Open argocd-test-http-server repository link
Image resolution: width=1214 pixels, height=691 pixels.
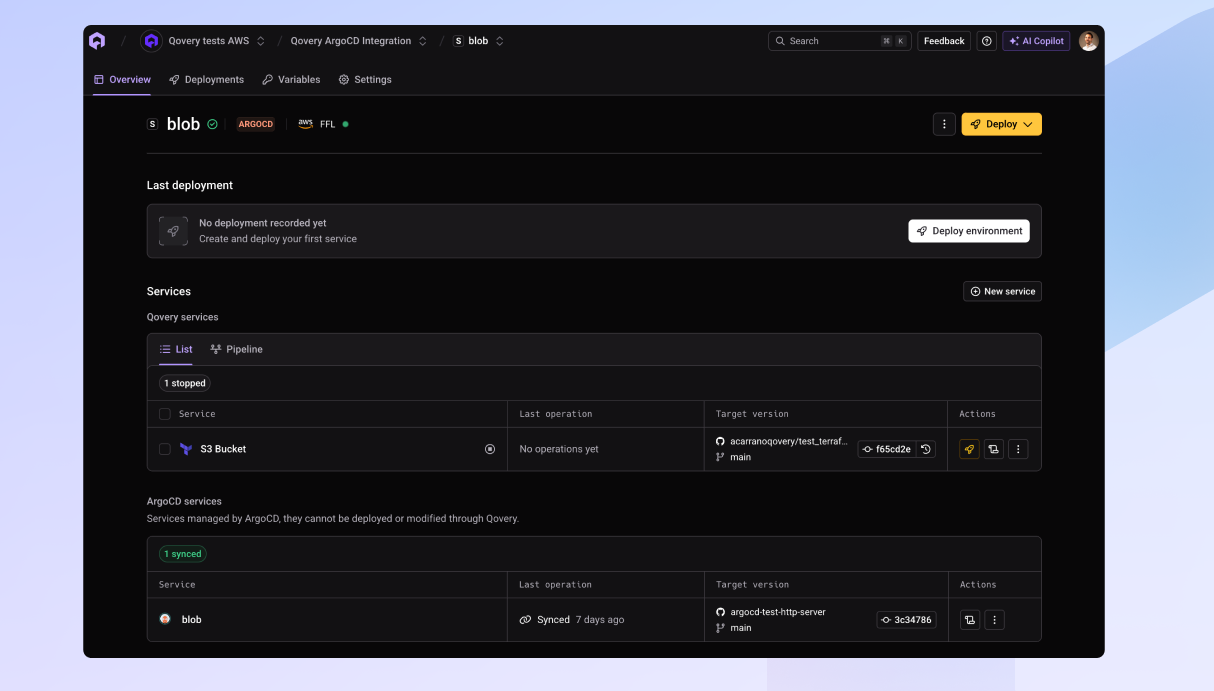point(778,612)
